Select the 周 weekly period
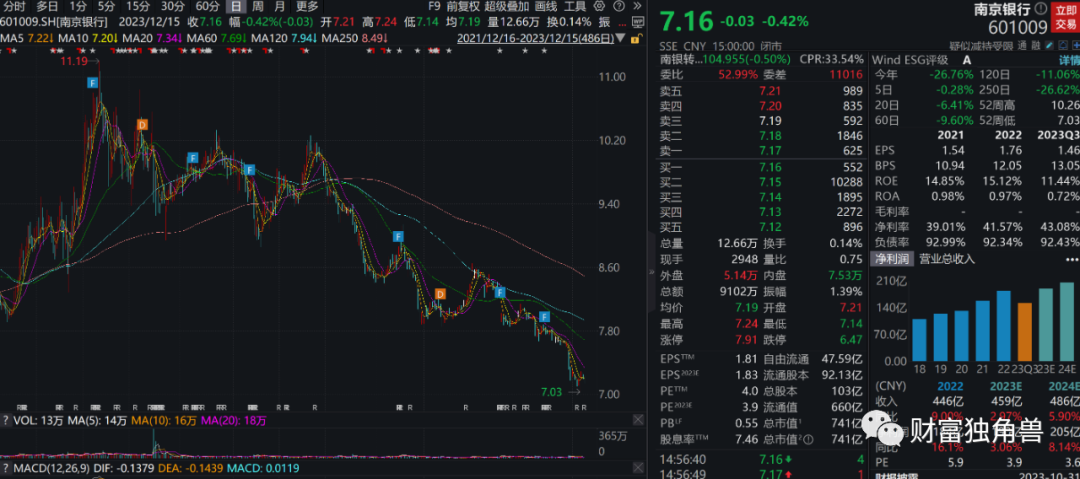 click(257, 6)
